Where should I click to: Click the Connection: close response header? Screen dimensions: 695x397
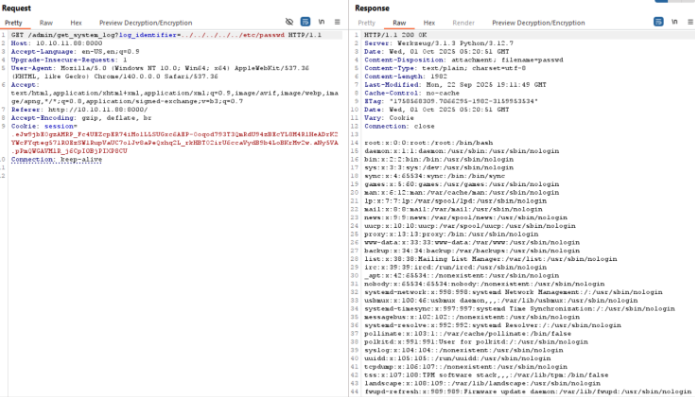pos(399,126)
